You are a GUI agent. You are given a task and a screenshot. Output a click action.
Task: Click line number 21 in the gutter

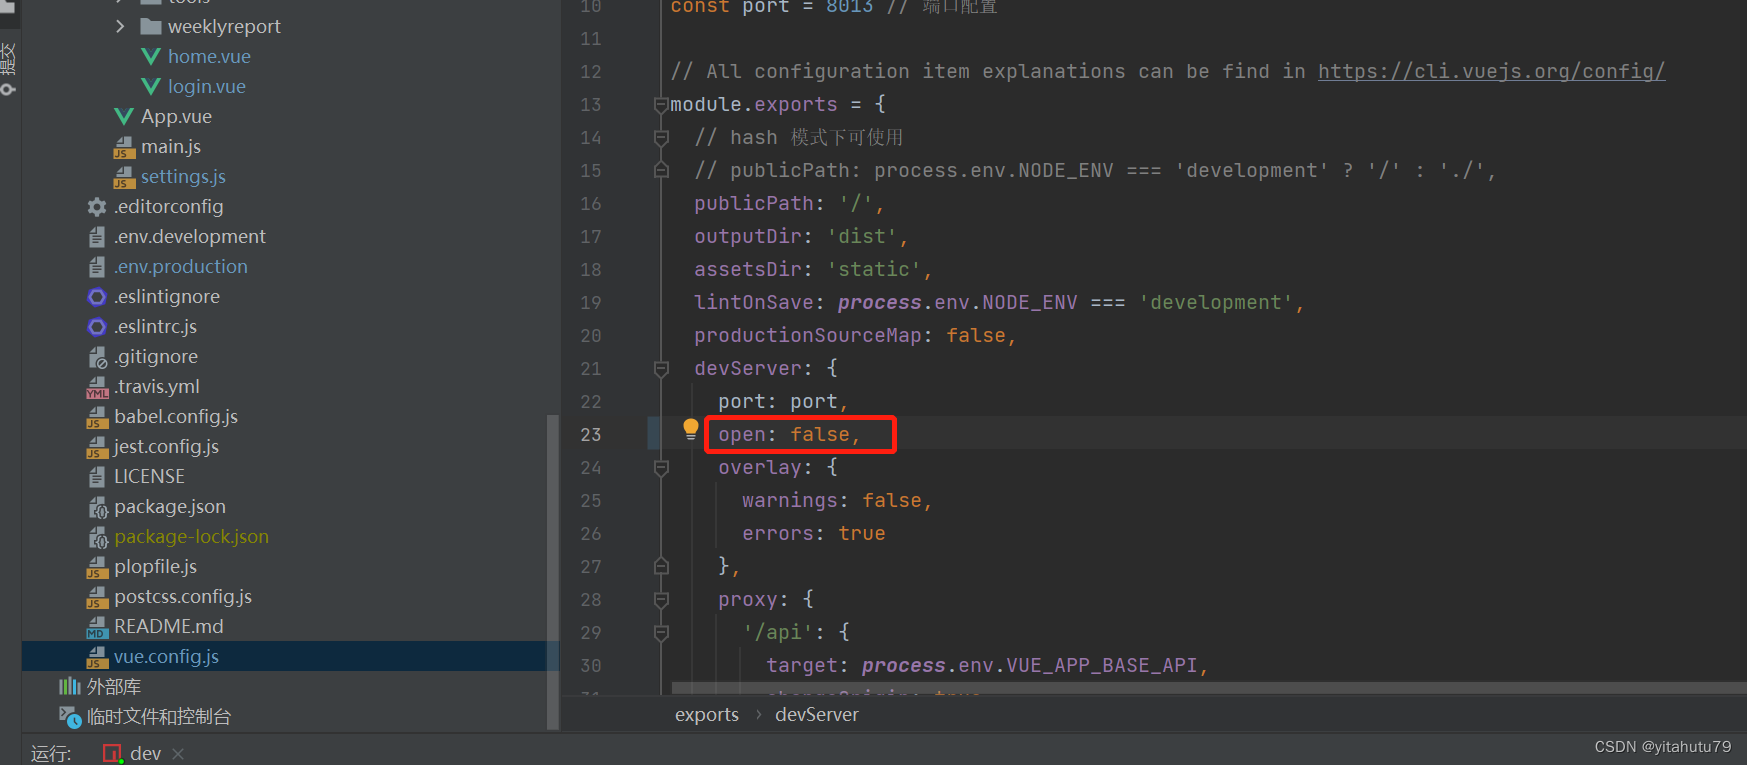pos(591,368)
